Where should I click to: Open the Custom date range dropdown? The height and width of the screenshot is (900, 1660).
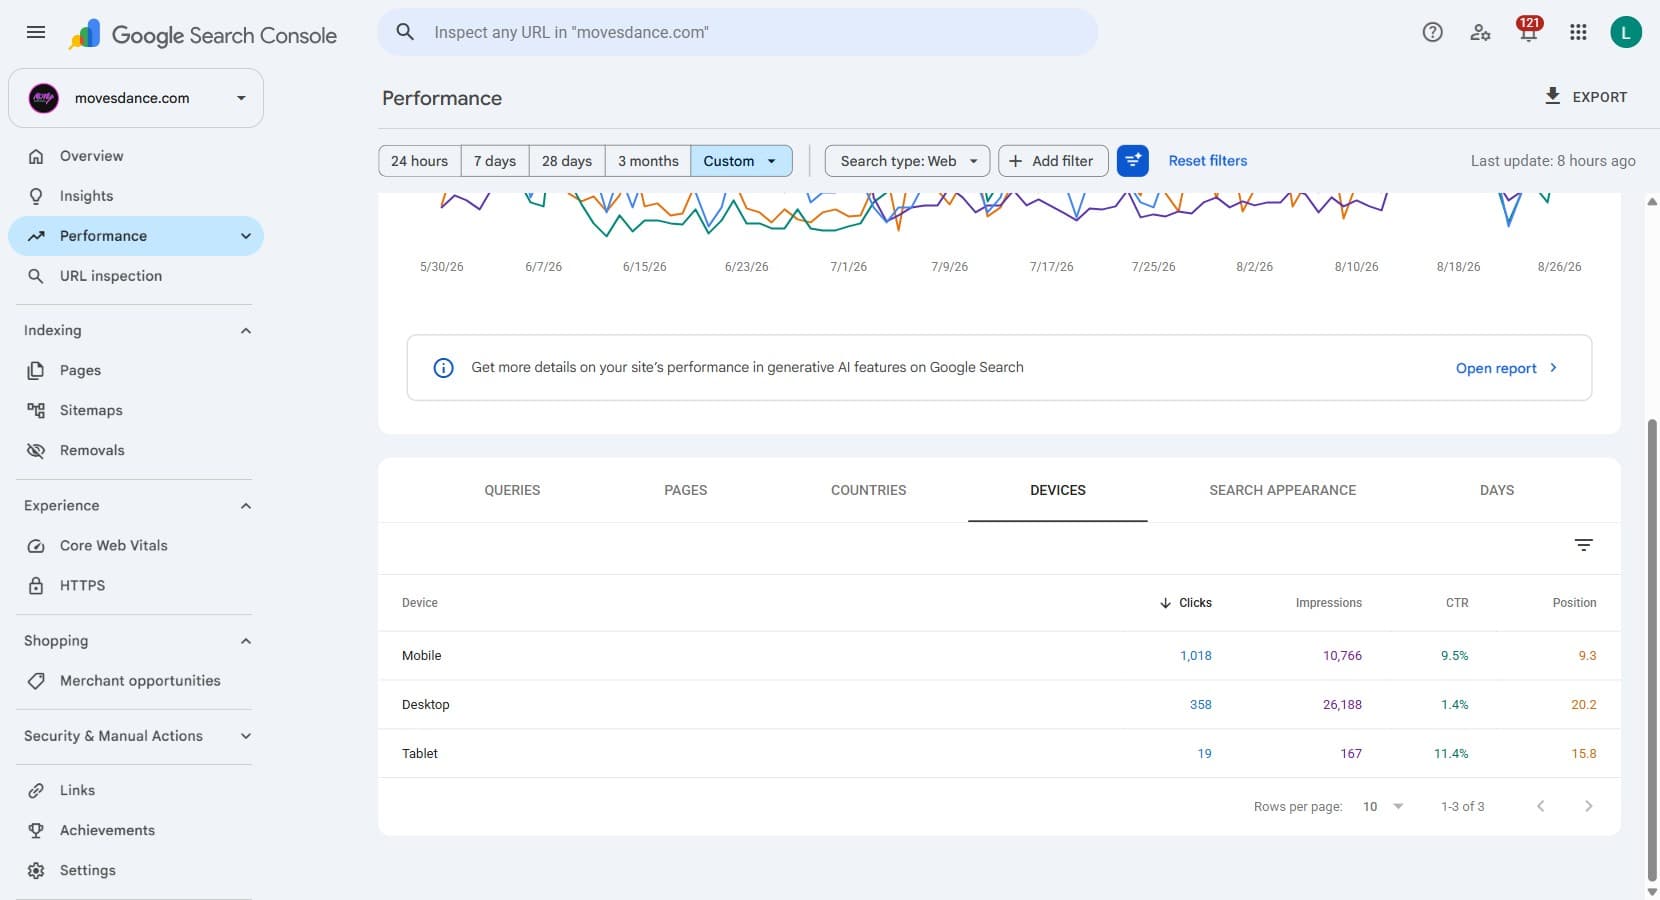click(x=741, y=161)
